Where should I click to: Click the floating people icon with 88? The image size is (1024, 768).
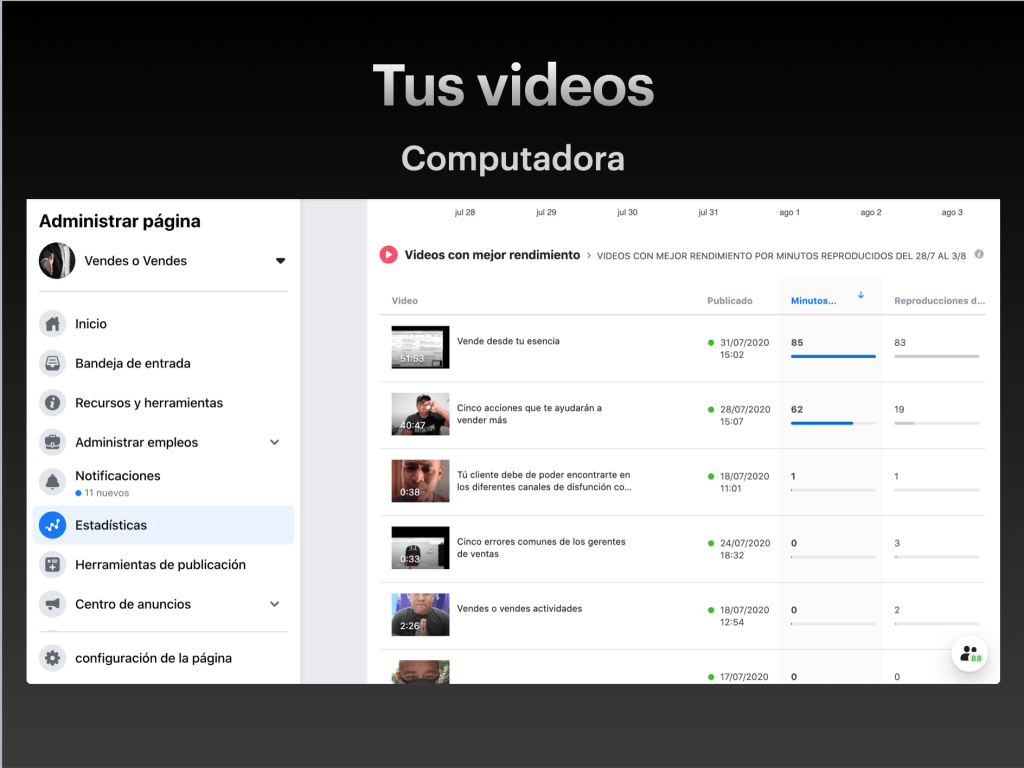[969, 654]
